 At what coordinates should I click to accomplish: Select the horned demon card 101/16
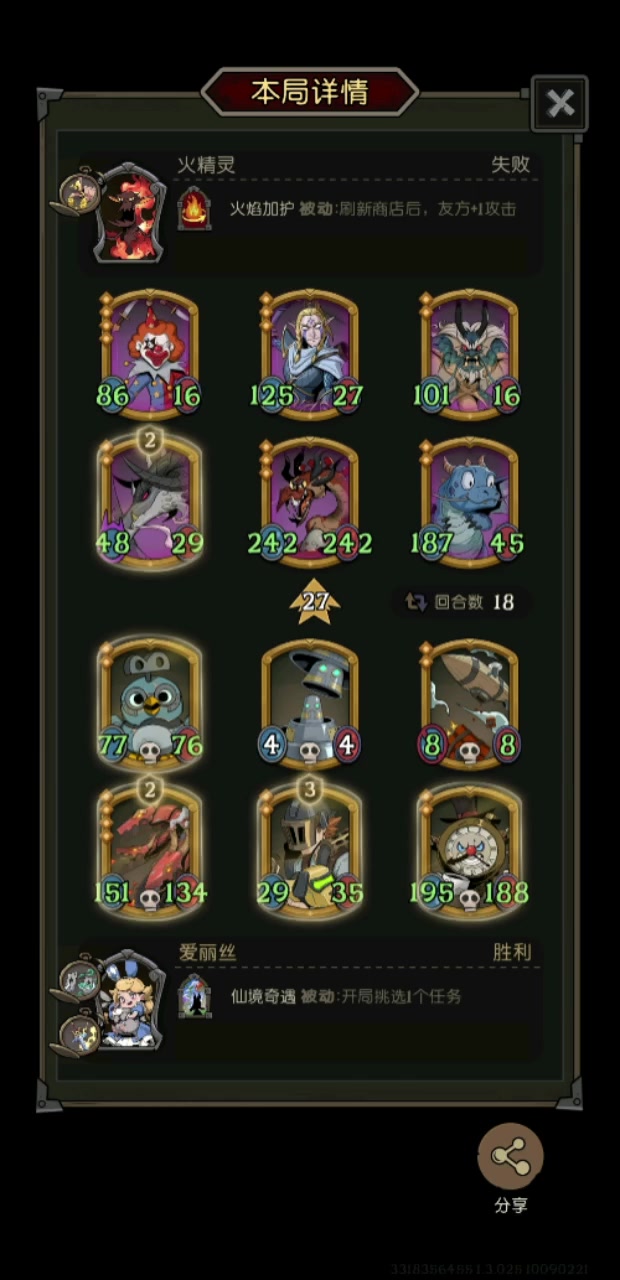470,354
